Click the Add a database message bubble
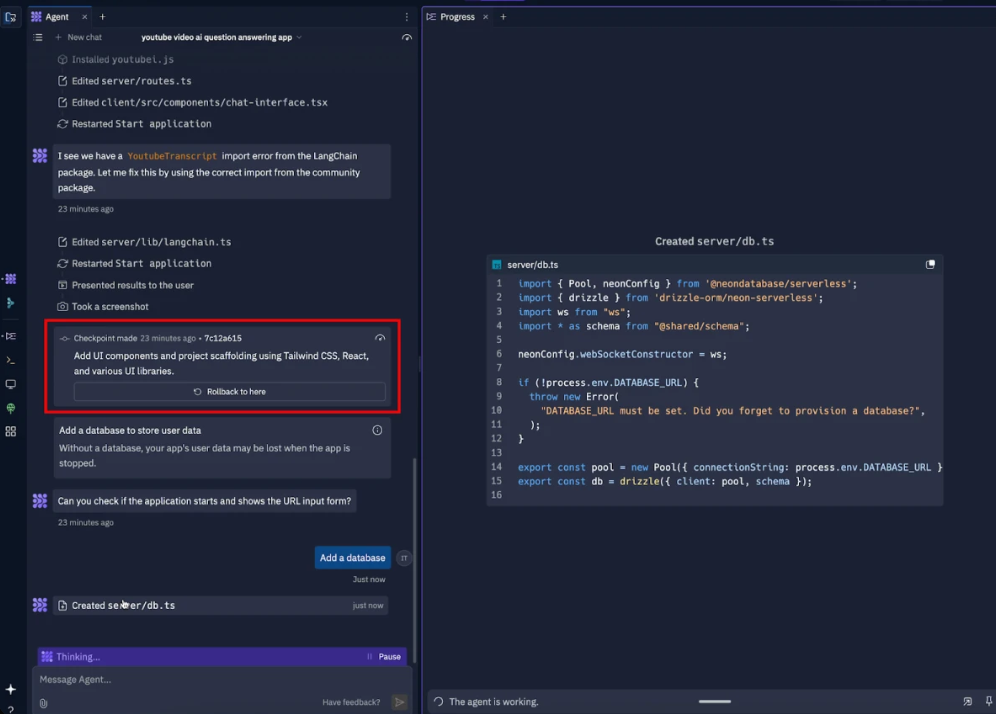 tap(353, 558)
